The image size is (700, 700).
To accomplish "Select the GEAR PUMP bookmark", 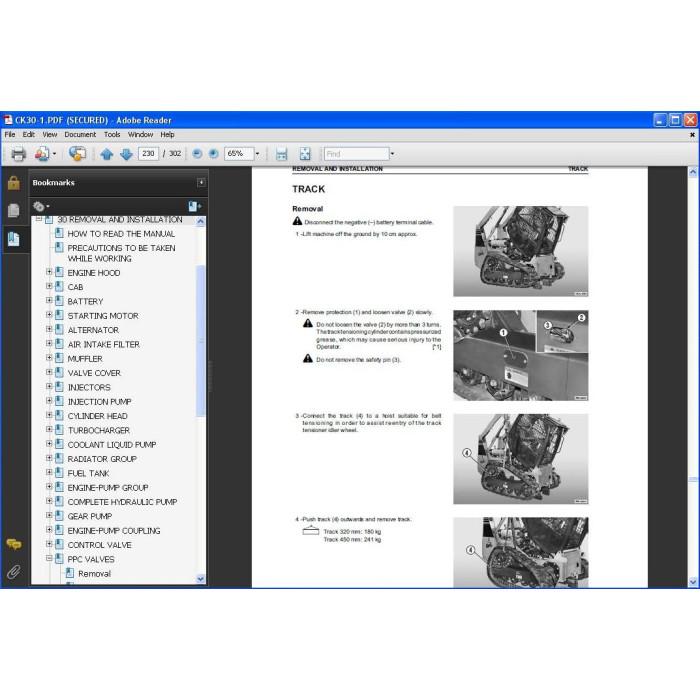I will tap(90, 516).
